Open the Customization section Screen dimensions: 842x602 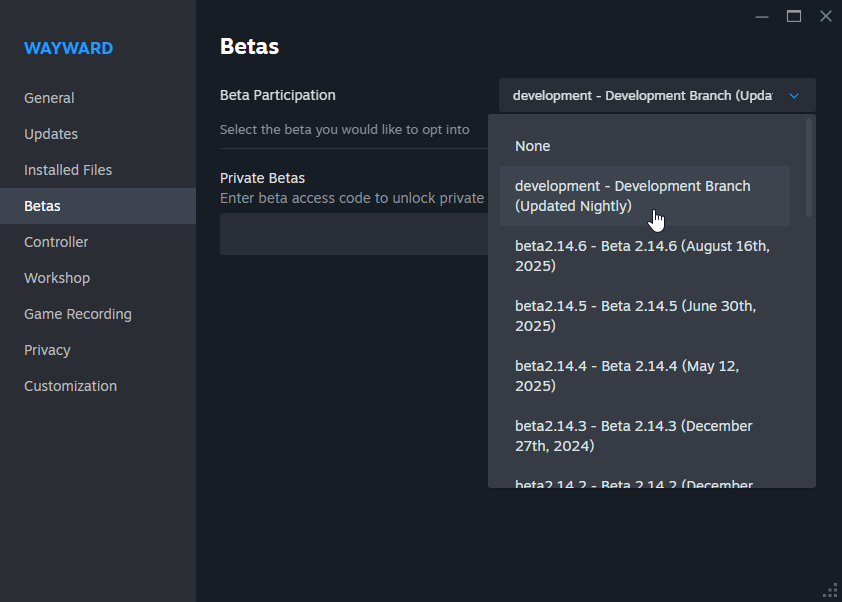click(70, 386)
